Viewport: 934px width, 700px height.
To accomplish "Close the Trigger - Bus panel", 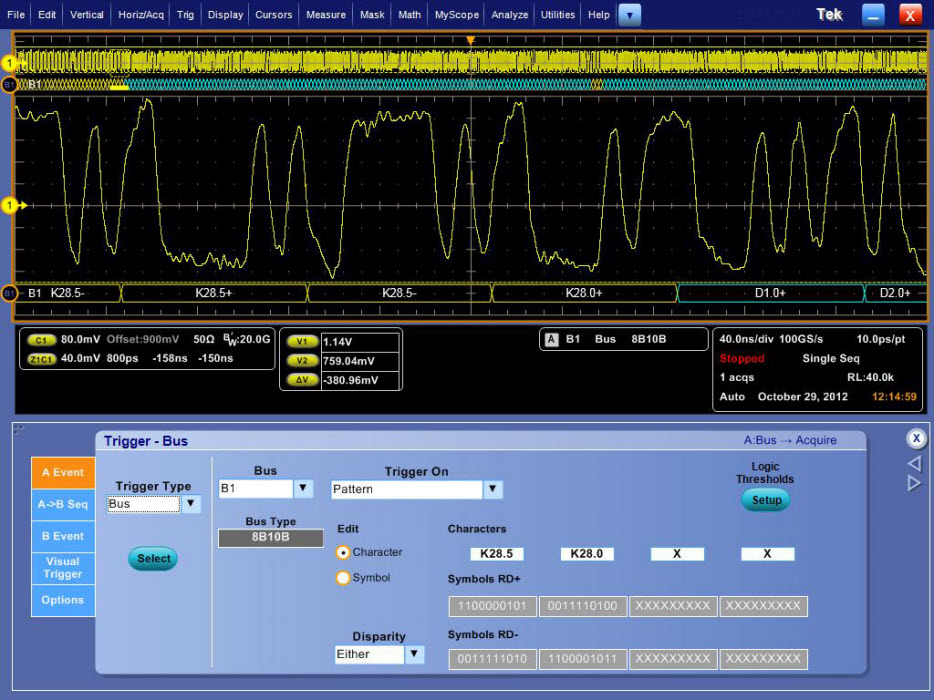I will coord(916,439).
